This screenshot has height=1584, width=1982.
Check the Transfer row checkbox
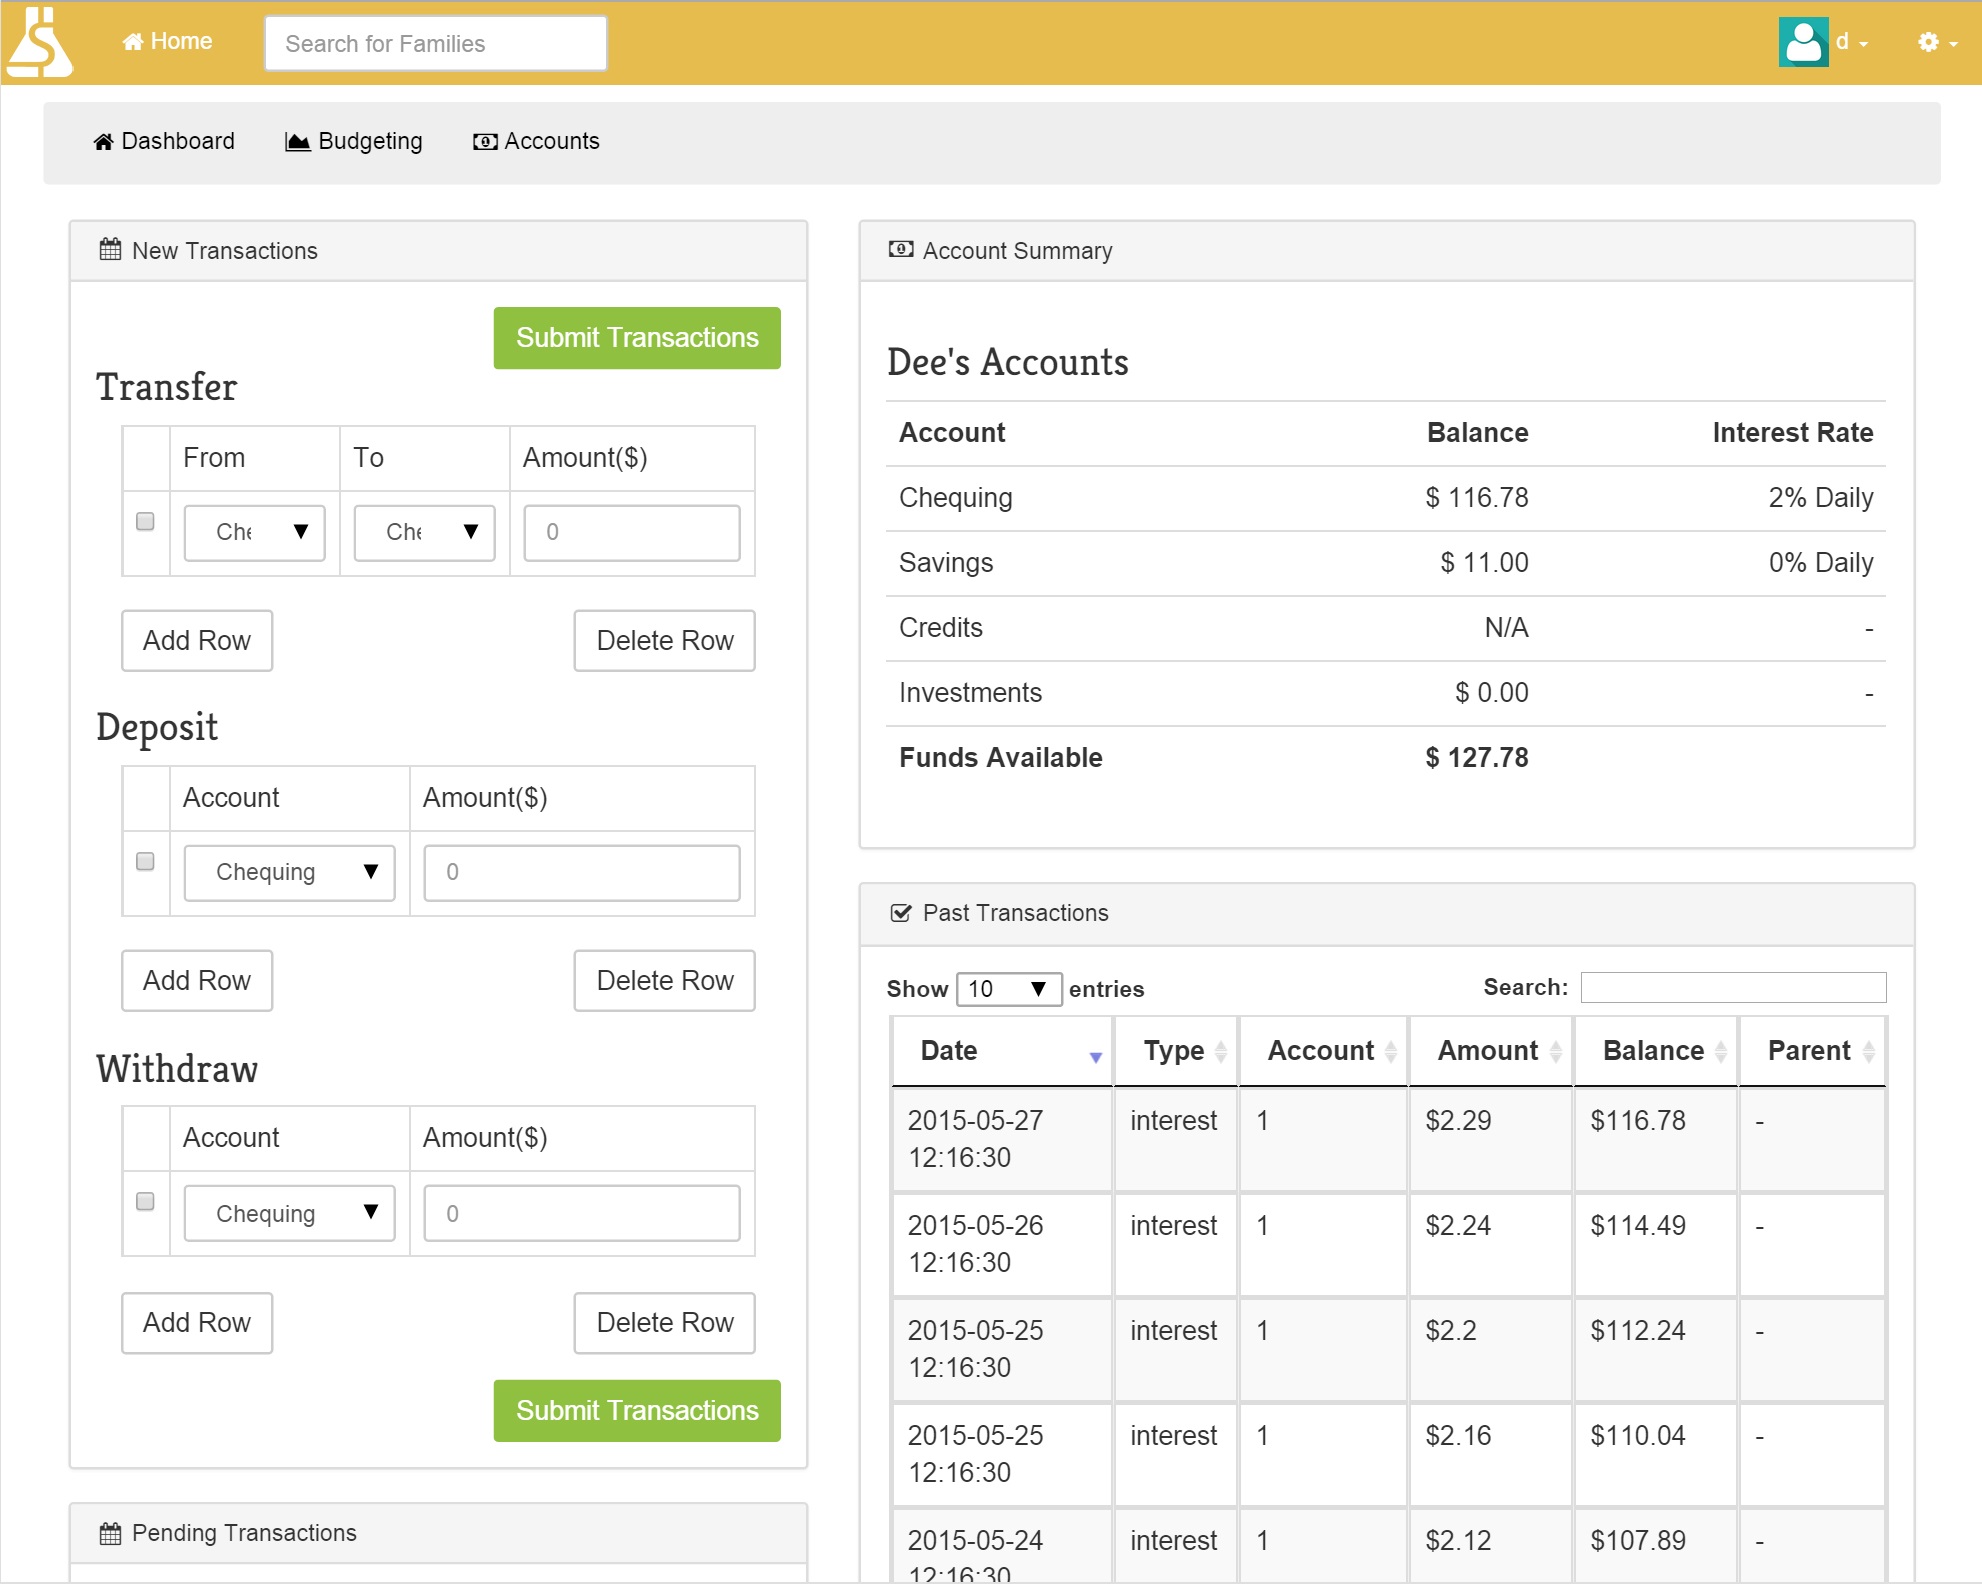coord(145,521)
